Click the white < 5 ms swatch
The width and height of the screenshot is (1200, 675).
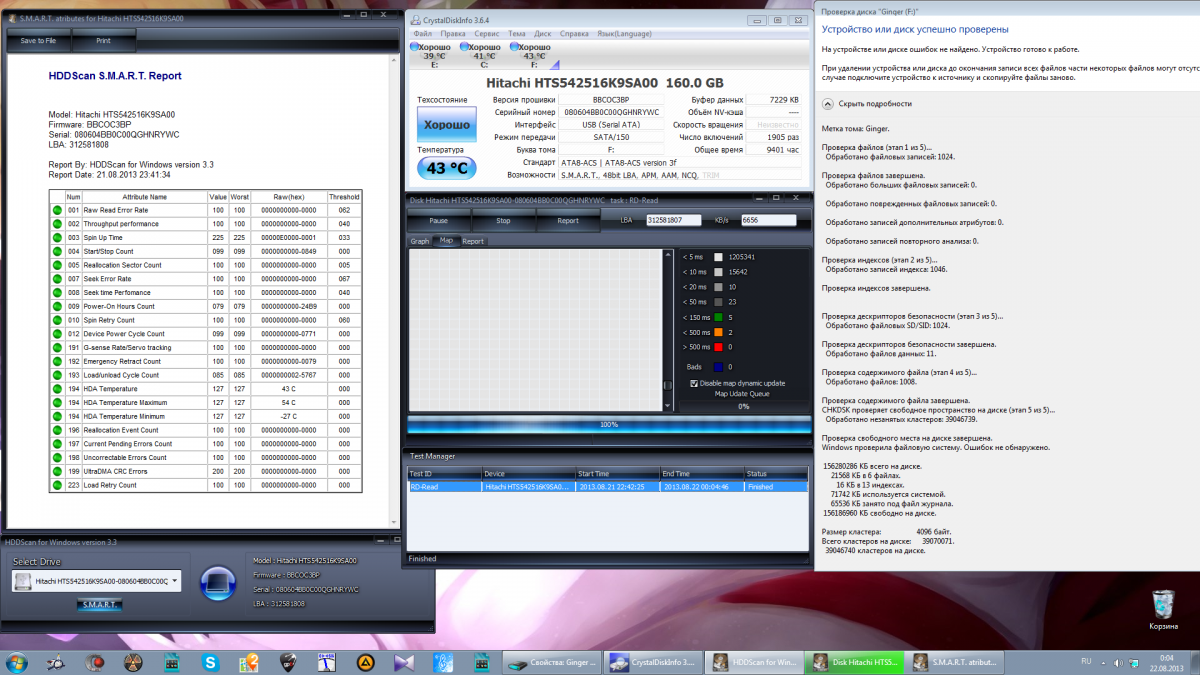click(x=718, y=257)
